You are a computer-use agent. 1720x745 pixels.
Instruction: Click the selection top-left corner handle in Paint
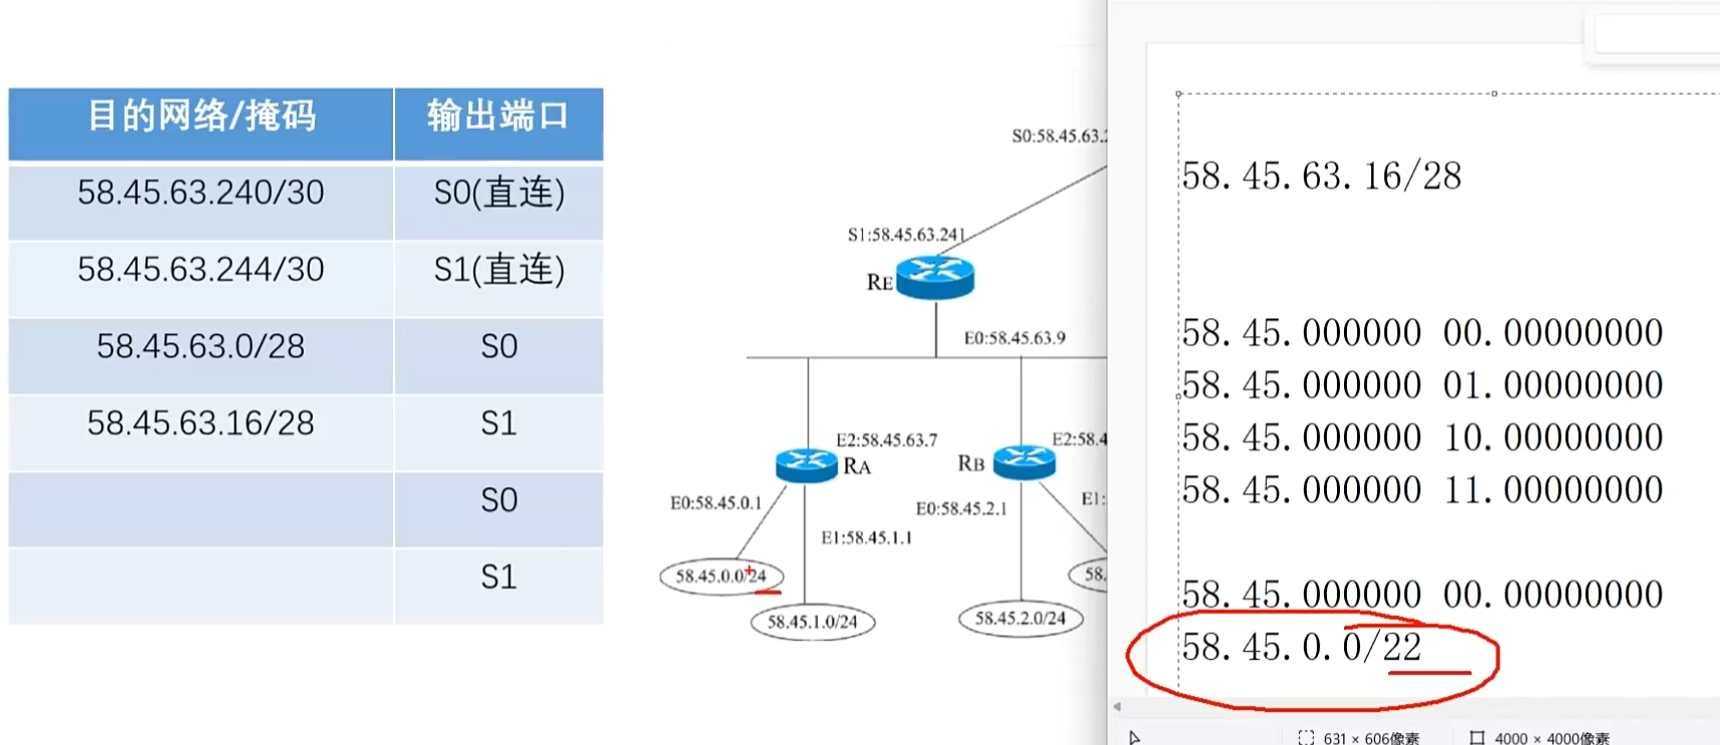coord(1179,93)
